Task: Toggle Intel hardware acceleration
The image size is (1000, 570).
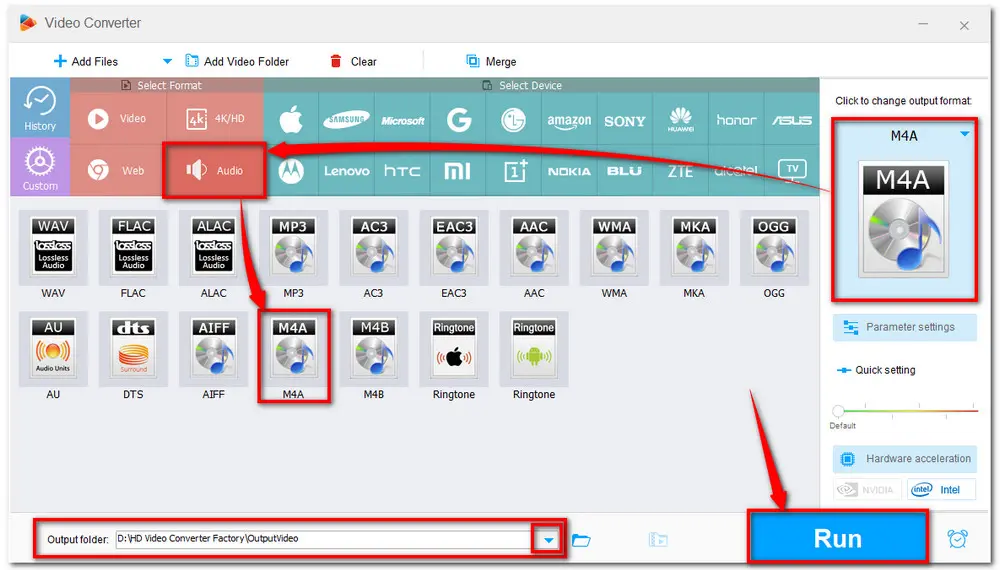Action: (941, 490)
